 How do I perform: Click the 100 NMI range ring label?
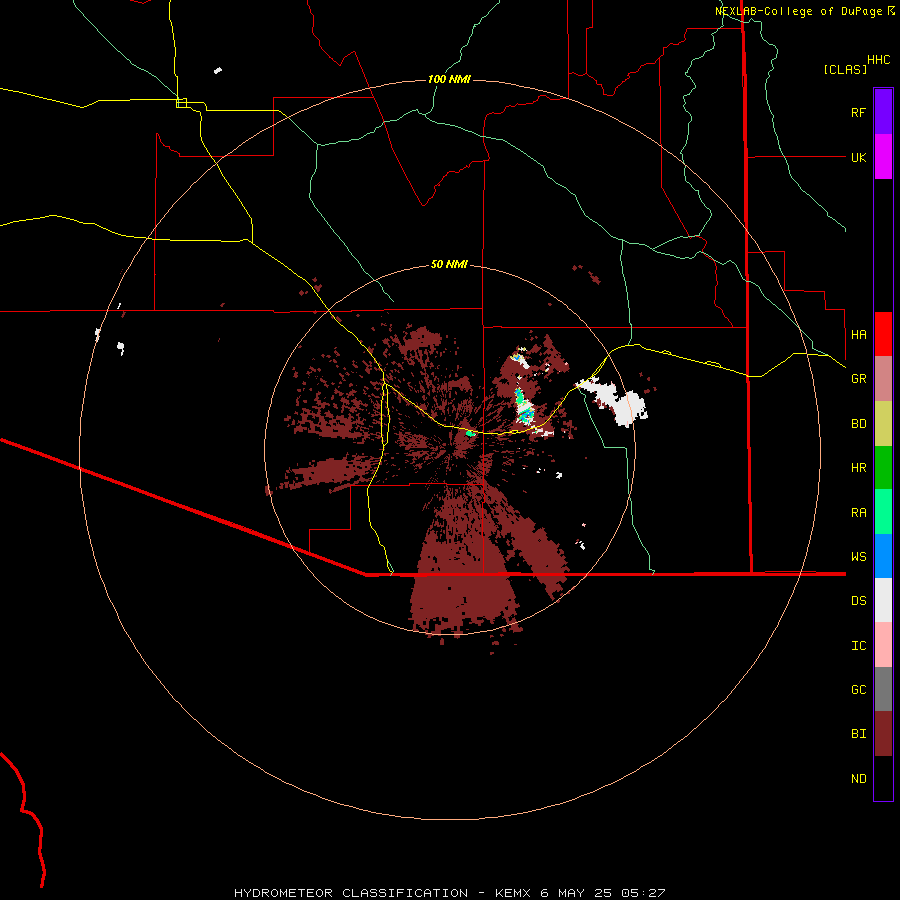tap(449, 79)
